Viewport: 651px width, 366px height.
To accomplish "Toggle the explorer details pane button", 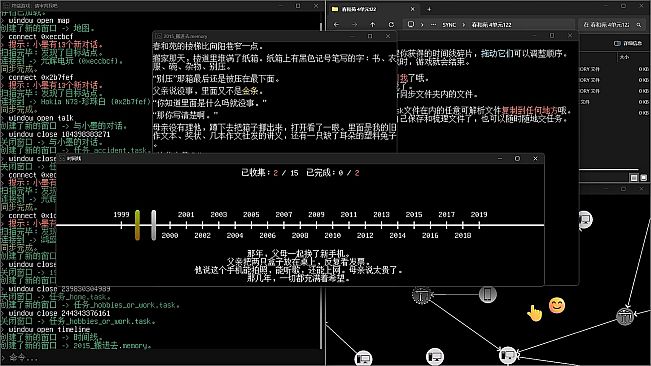I will pos(627,43).
